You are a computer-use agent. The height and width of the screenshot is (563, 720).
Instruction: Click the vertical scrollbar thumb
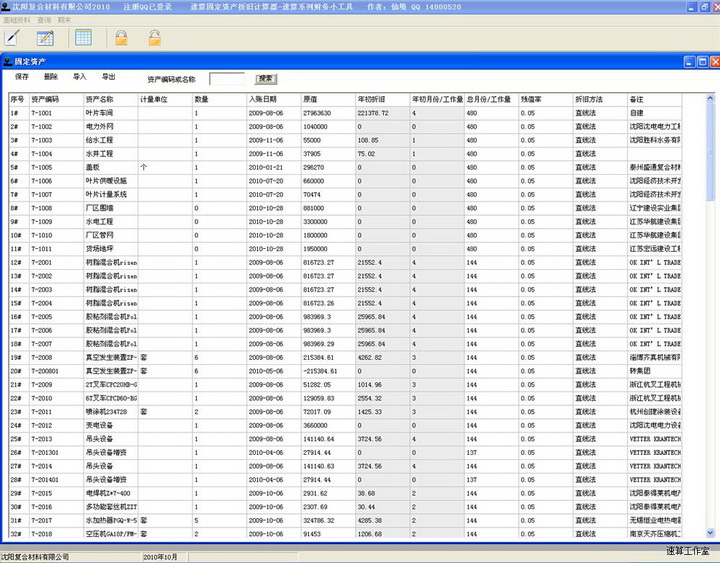click(x=710, y=152)
